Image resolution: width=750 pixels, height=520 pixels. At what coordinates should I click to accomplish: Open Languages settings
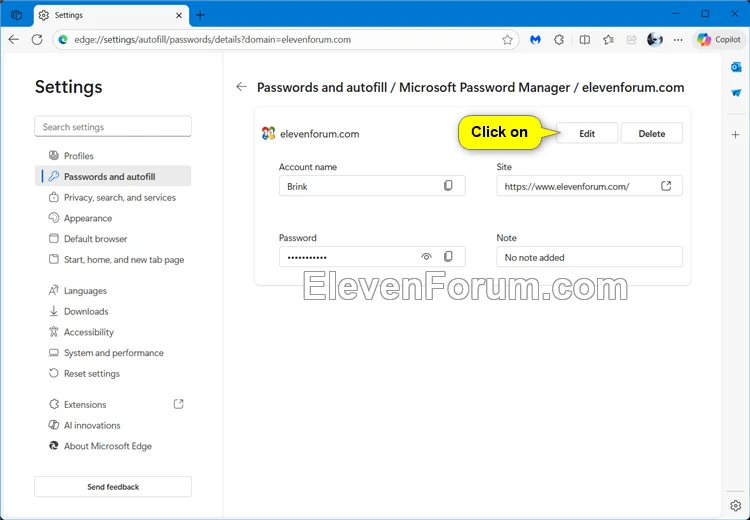point(113,290)
